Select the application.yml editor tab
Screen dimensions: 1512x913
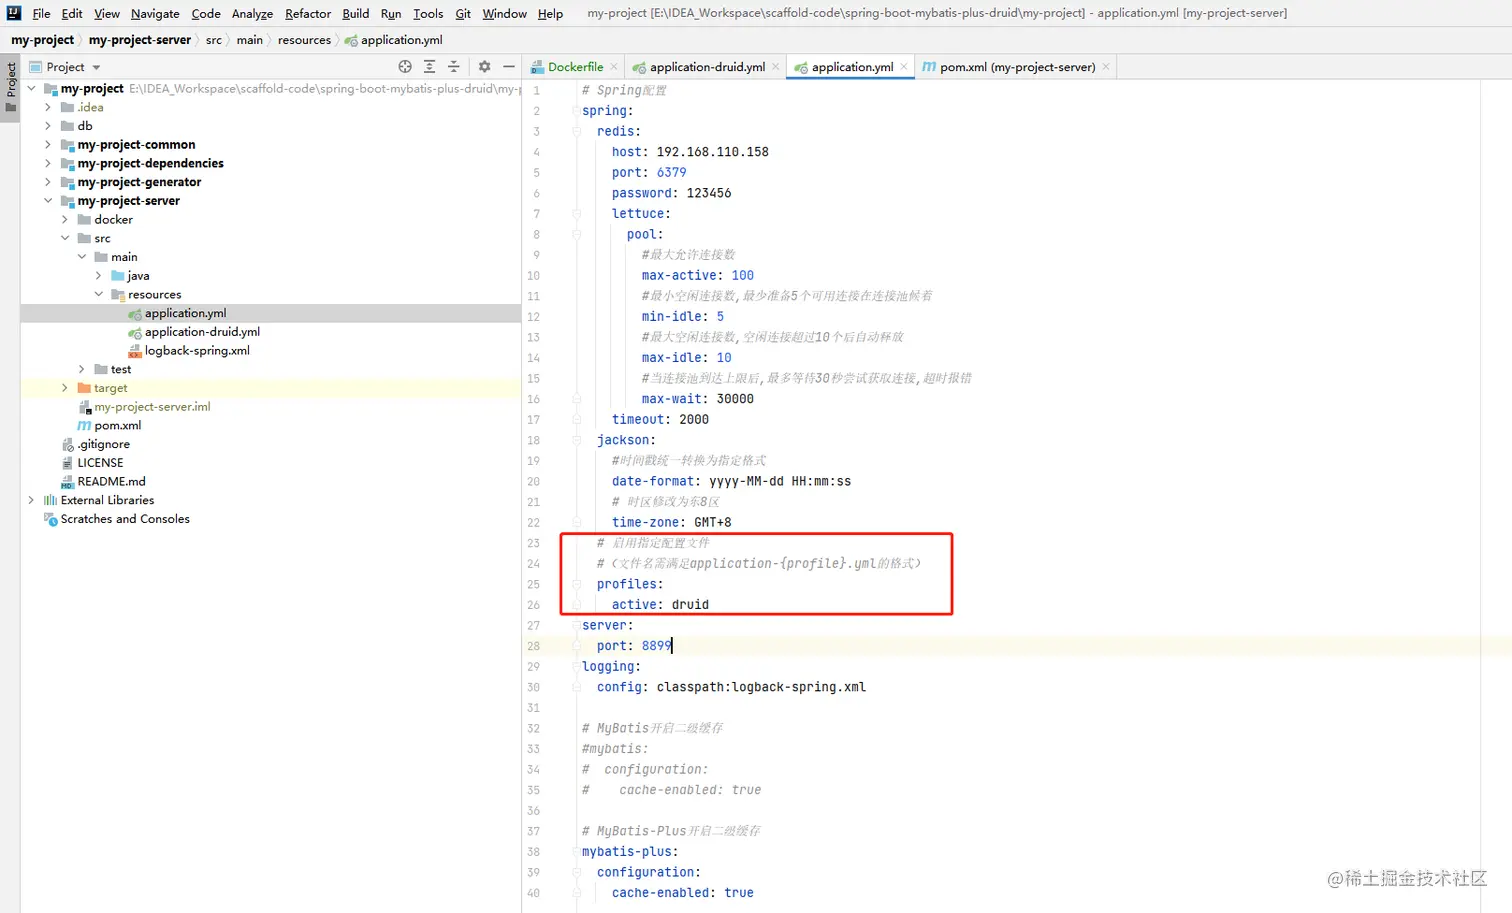point(852,67)
